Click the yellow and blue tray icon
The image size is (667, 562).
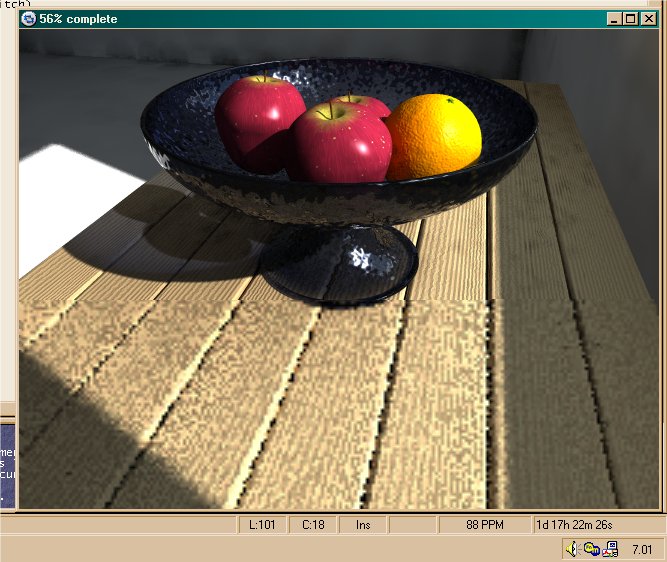(591, 548)
